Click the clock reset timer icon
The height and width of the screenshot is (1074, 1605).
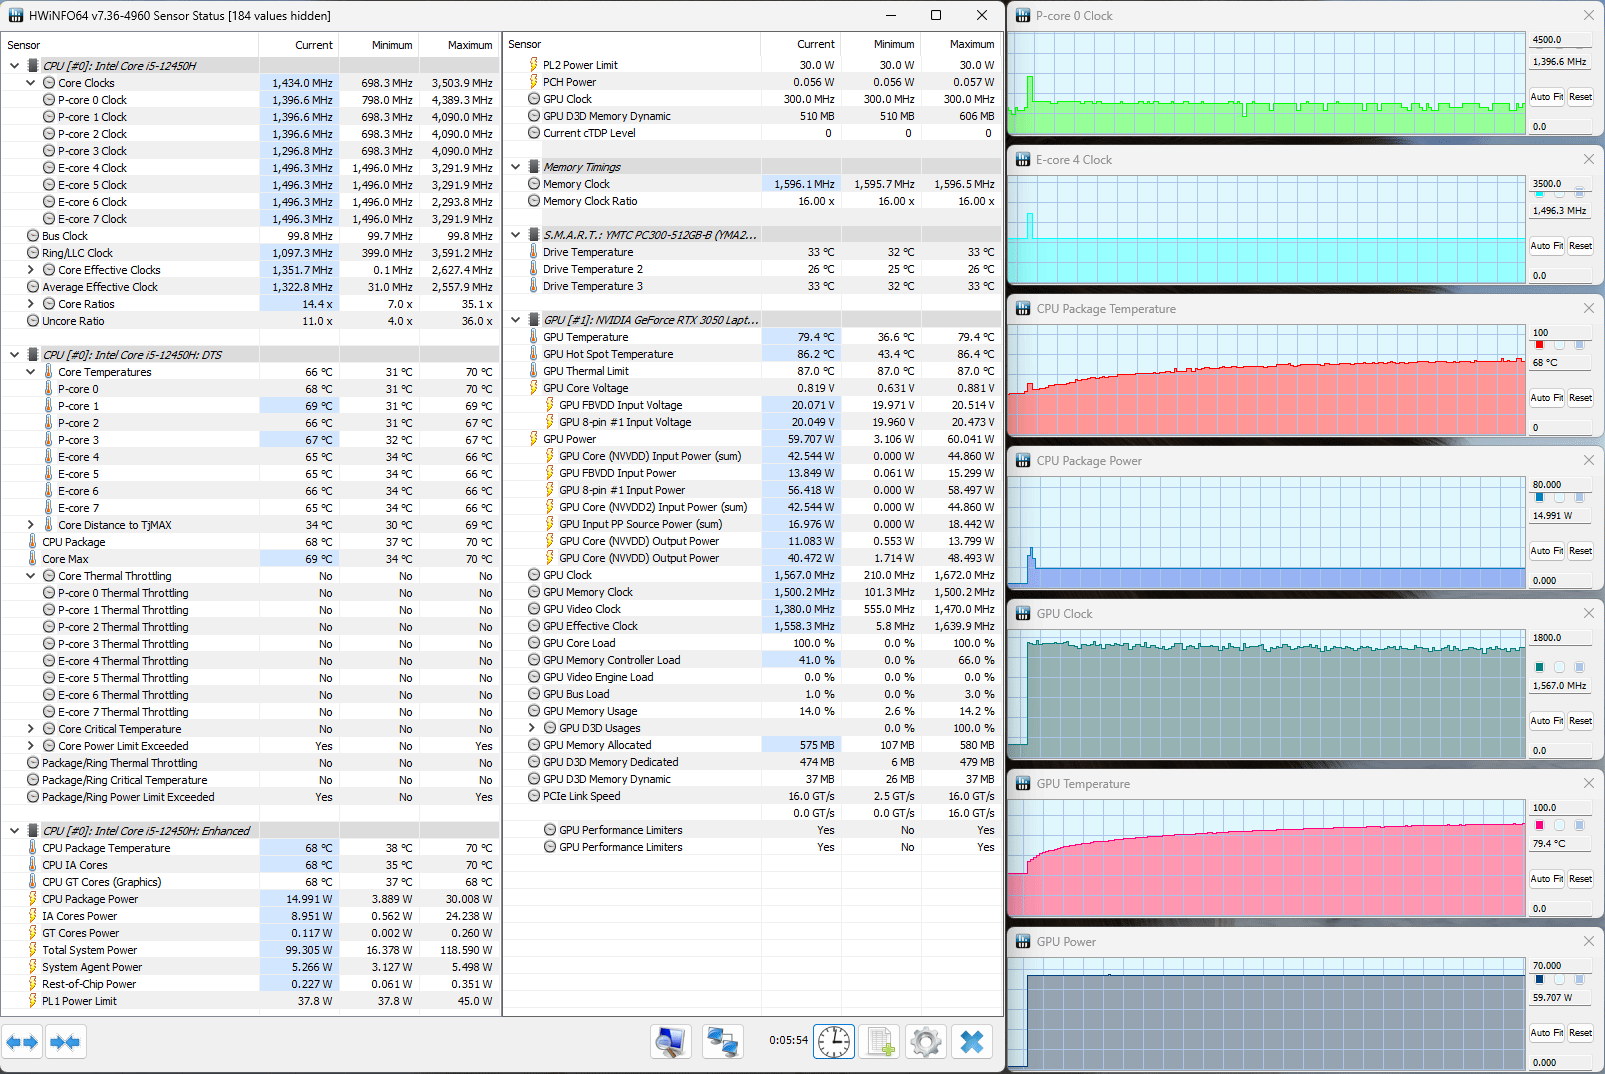[833, 1042]
